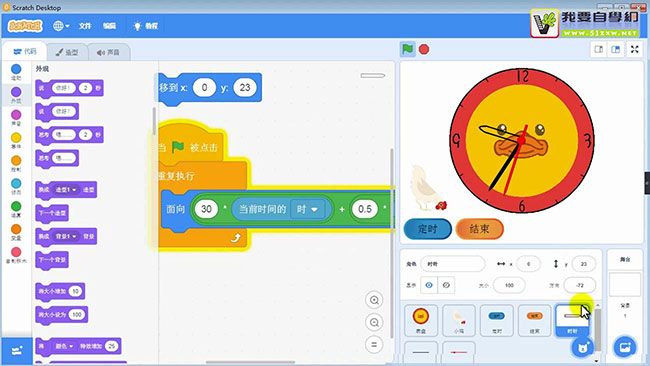Click the blue 定时 button on stage

coord(427,229)
